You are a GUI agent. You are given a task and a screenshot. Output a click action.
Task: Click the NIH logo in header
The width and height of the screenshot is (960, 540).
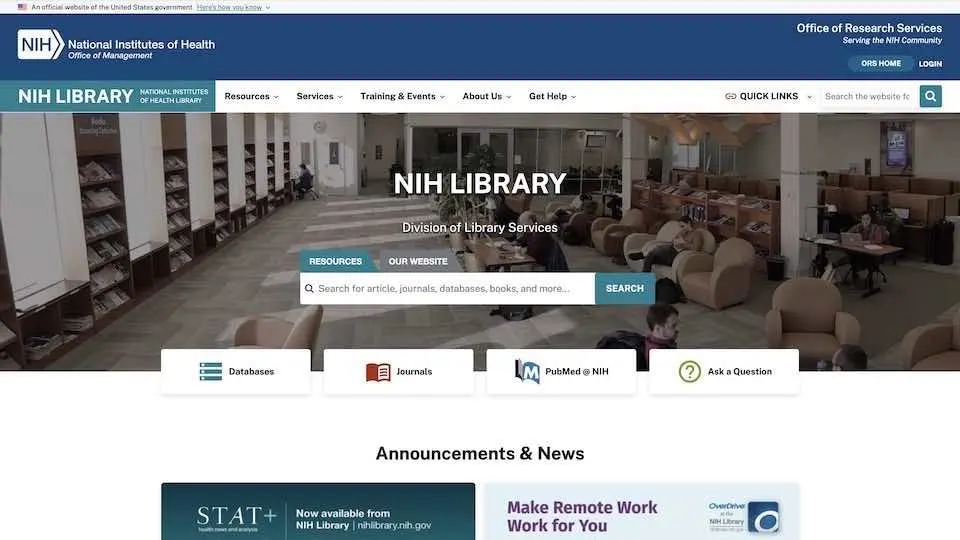(x=41, y=44)
